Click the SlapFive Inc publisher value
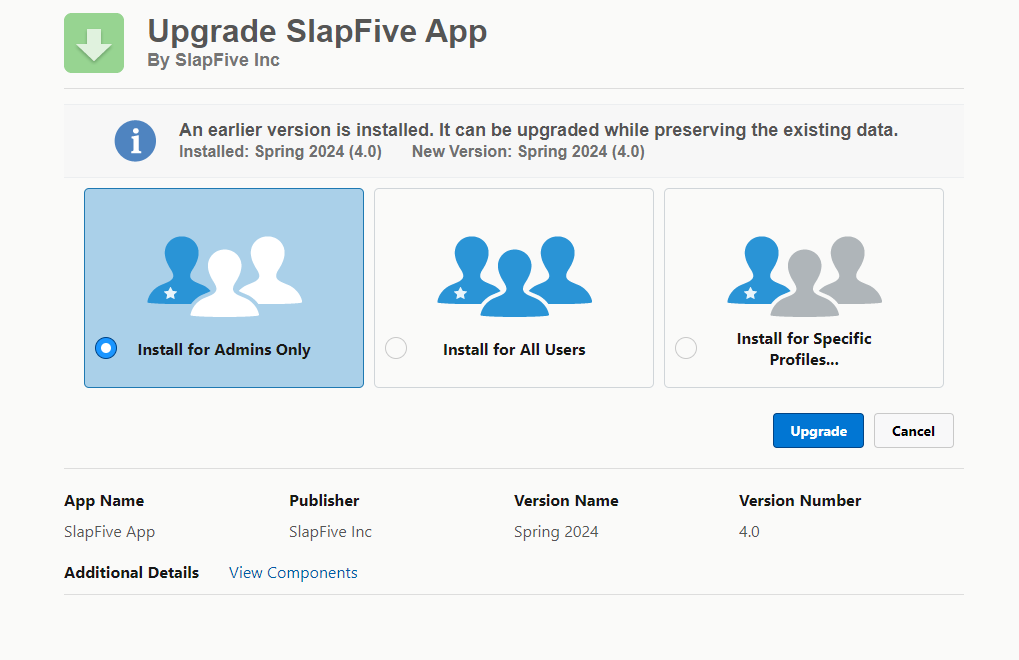This screenshot has width=1019, height=660. 330,532
